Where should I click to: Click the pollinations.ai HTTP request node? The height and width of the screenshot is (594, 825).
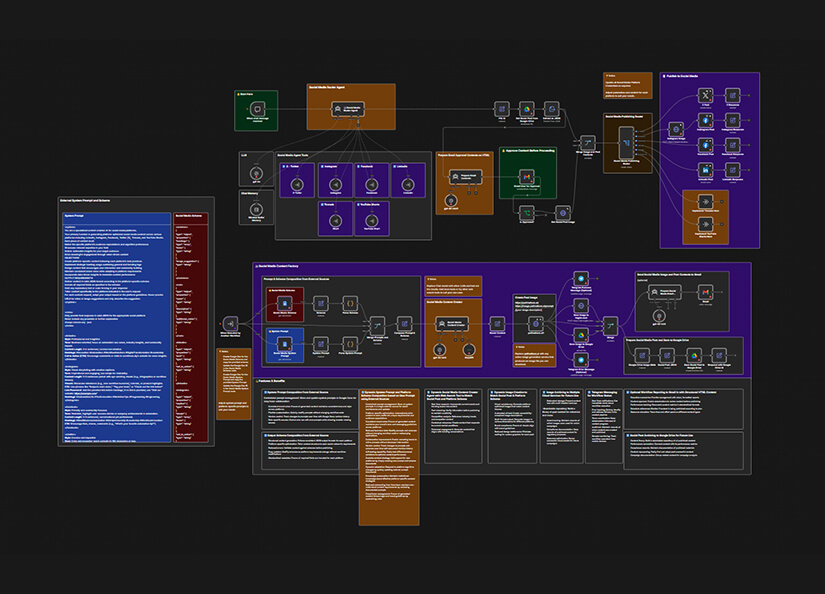pos(535,324)
